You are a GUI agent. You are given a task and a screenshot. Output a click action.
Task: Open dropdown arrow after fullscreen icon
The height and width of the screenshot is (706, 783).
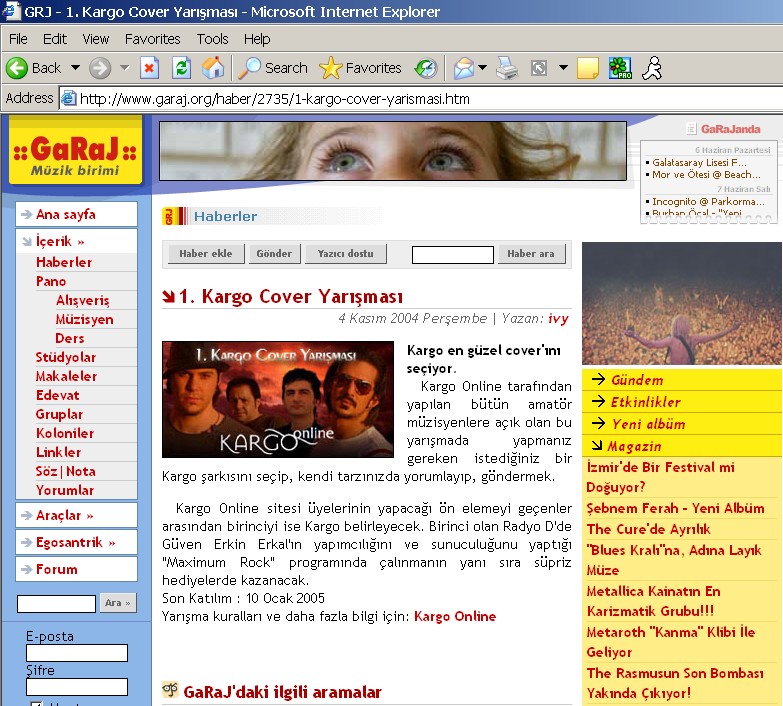(563, 67)
